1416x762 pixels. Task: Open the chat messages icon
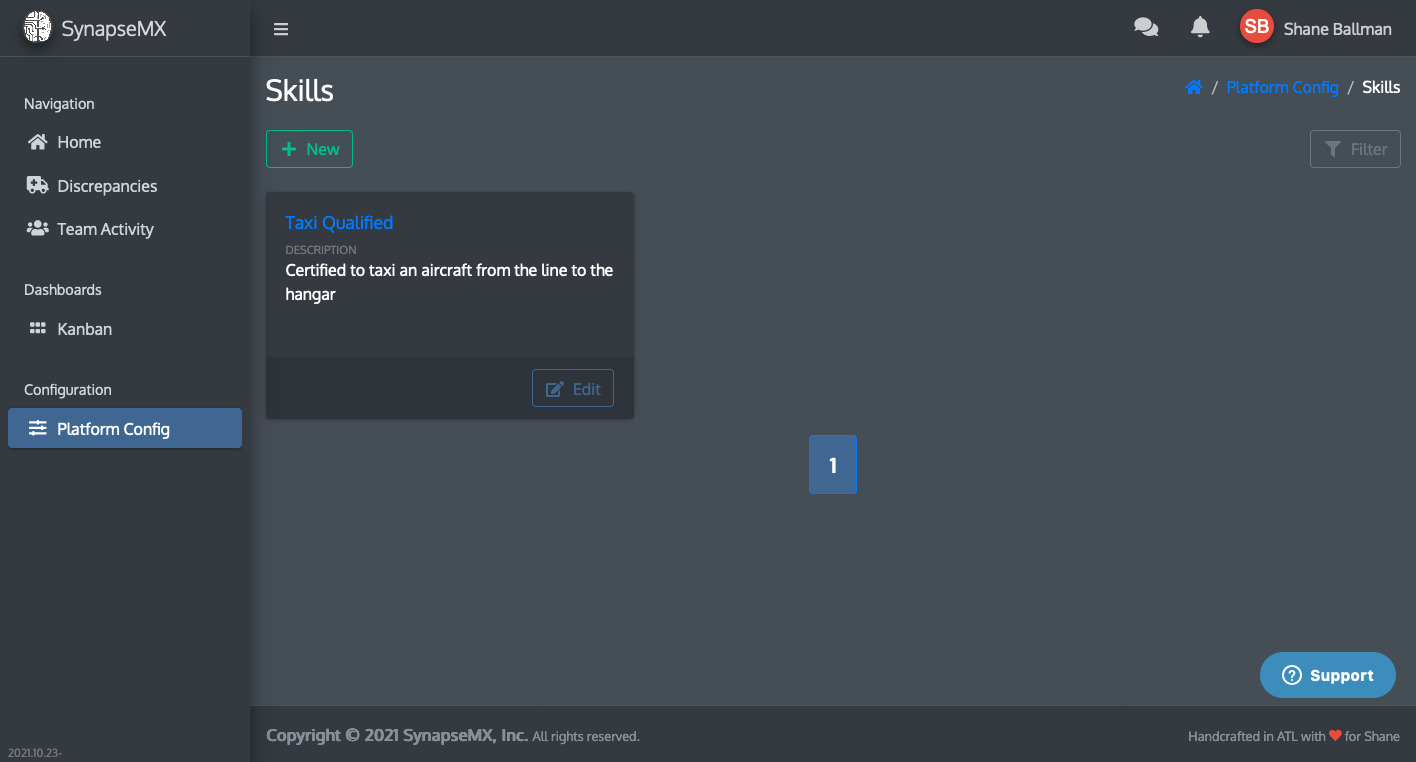tap(1146, 28)
